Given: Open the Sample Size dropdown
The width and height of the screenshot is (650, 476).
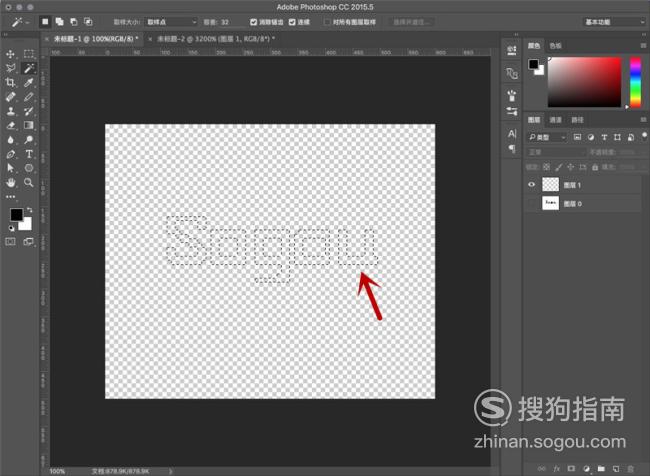Looking at the screenshot, I should [x=171, y=22].
